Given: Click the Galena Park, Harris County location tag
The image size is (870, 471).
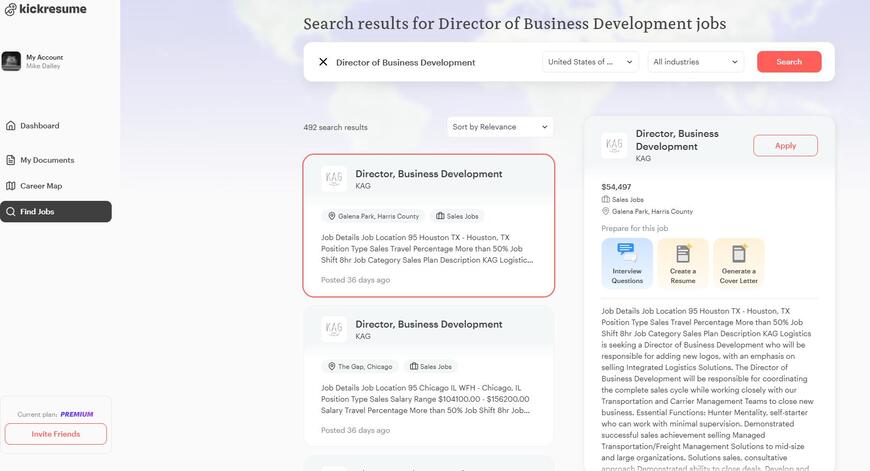Looking at the screenshot, I should pyautogui.click(x=373, y=216).
